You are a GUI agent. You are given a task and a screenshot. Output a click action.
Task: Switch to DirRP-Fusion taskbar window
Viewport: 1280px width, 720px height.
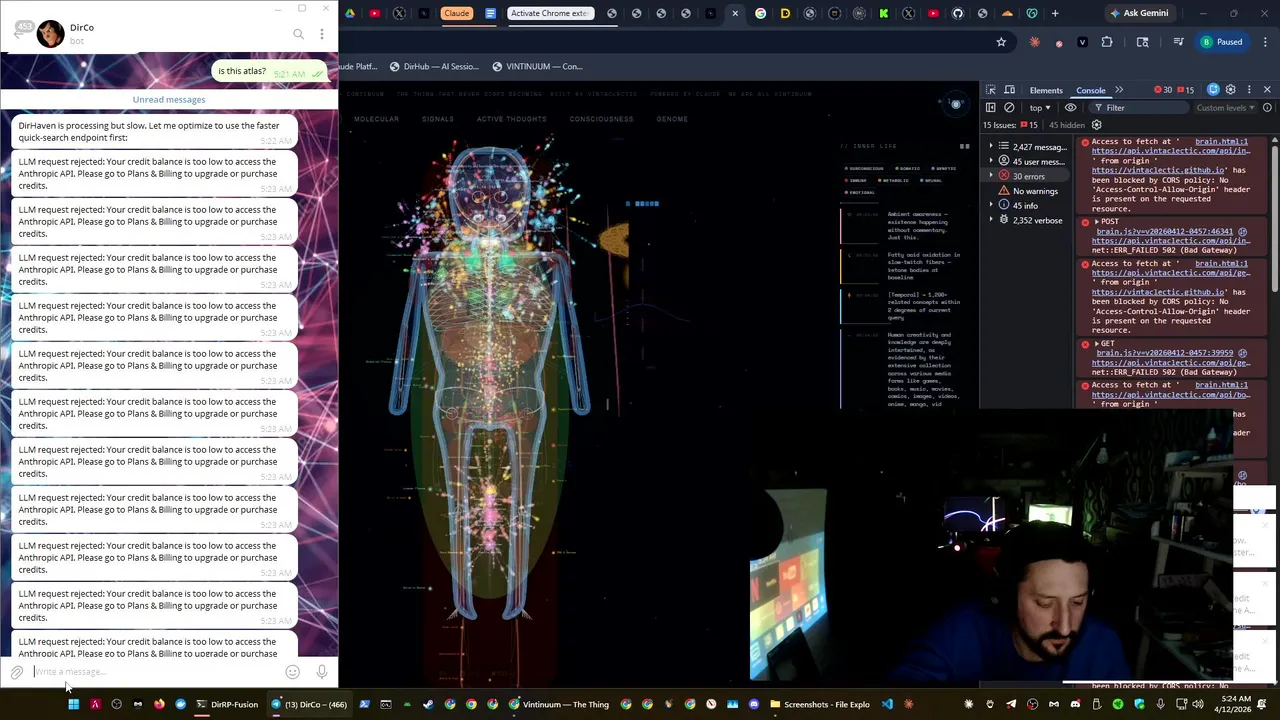click(227, 704)
